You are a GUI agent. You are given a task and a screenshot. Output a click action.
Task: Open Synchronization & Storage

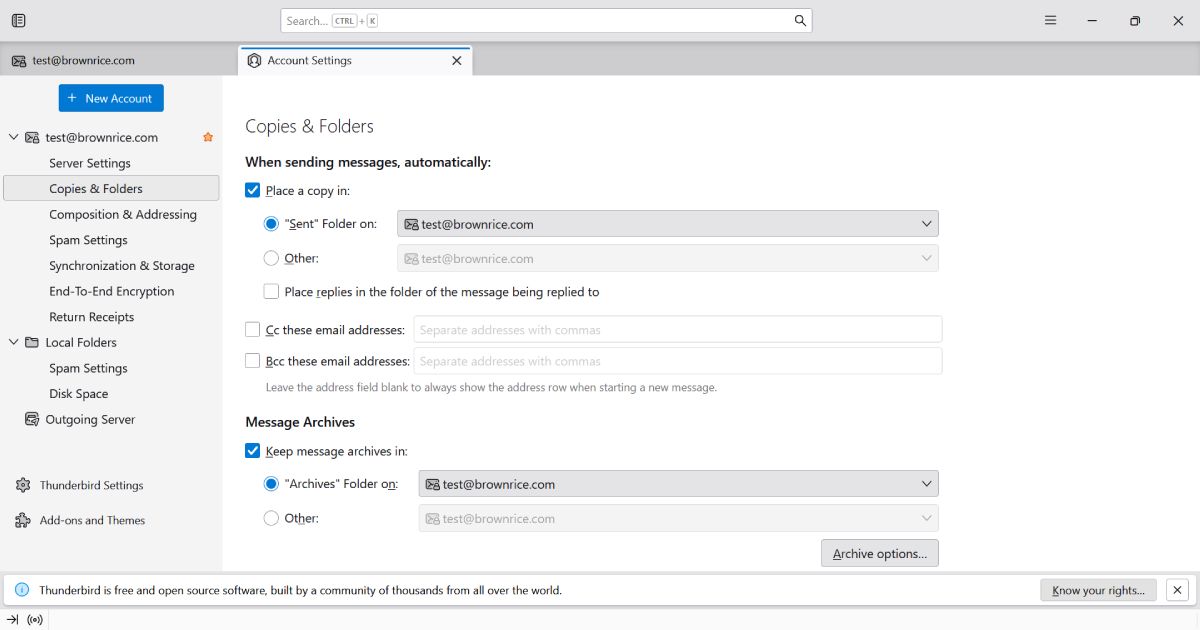pyautogui.click(x=122, y=266)
